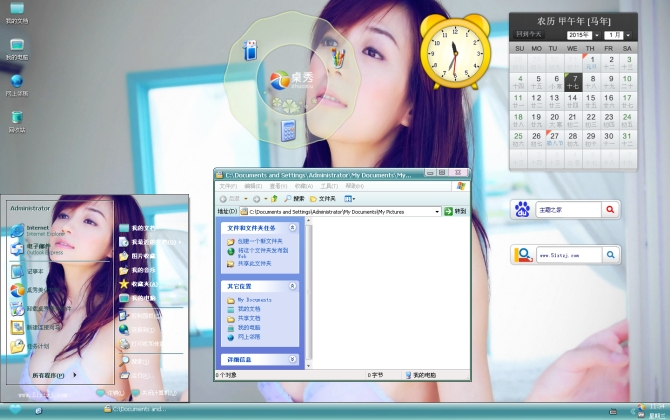Open the 查看(V) menu in Explorer

point(278,186)
